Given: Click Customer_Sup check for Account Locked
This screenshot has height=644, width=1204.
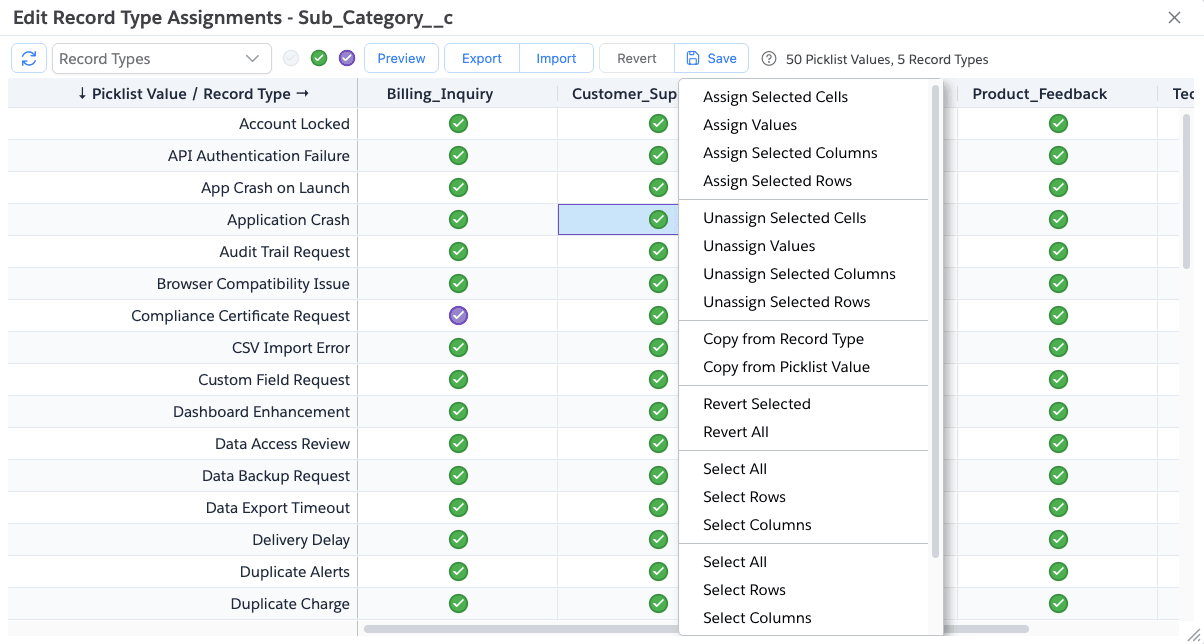Looking at the screenshot, I should point(658,124).
